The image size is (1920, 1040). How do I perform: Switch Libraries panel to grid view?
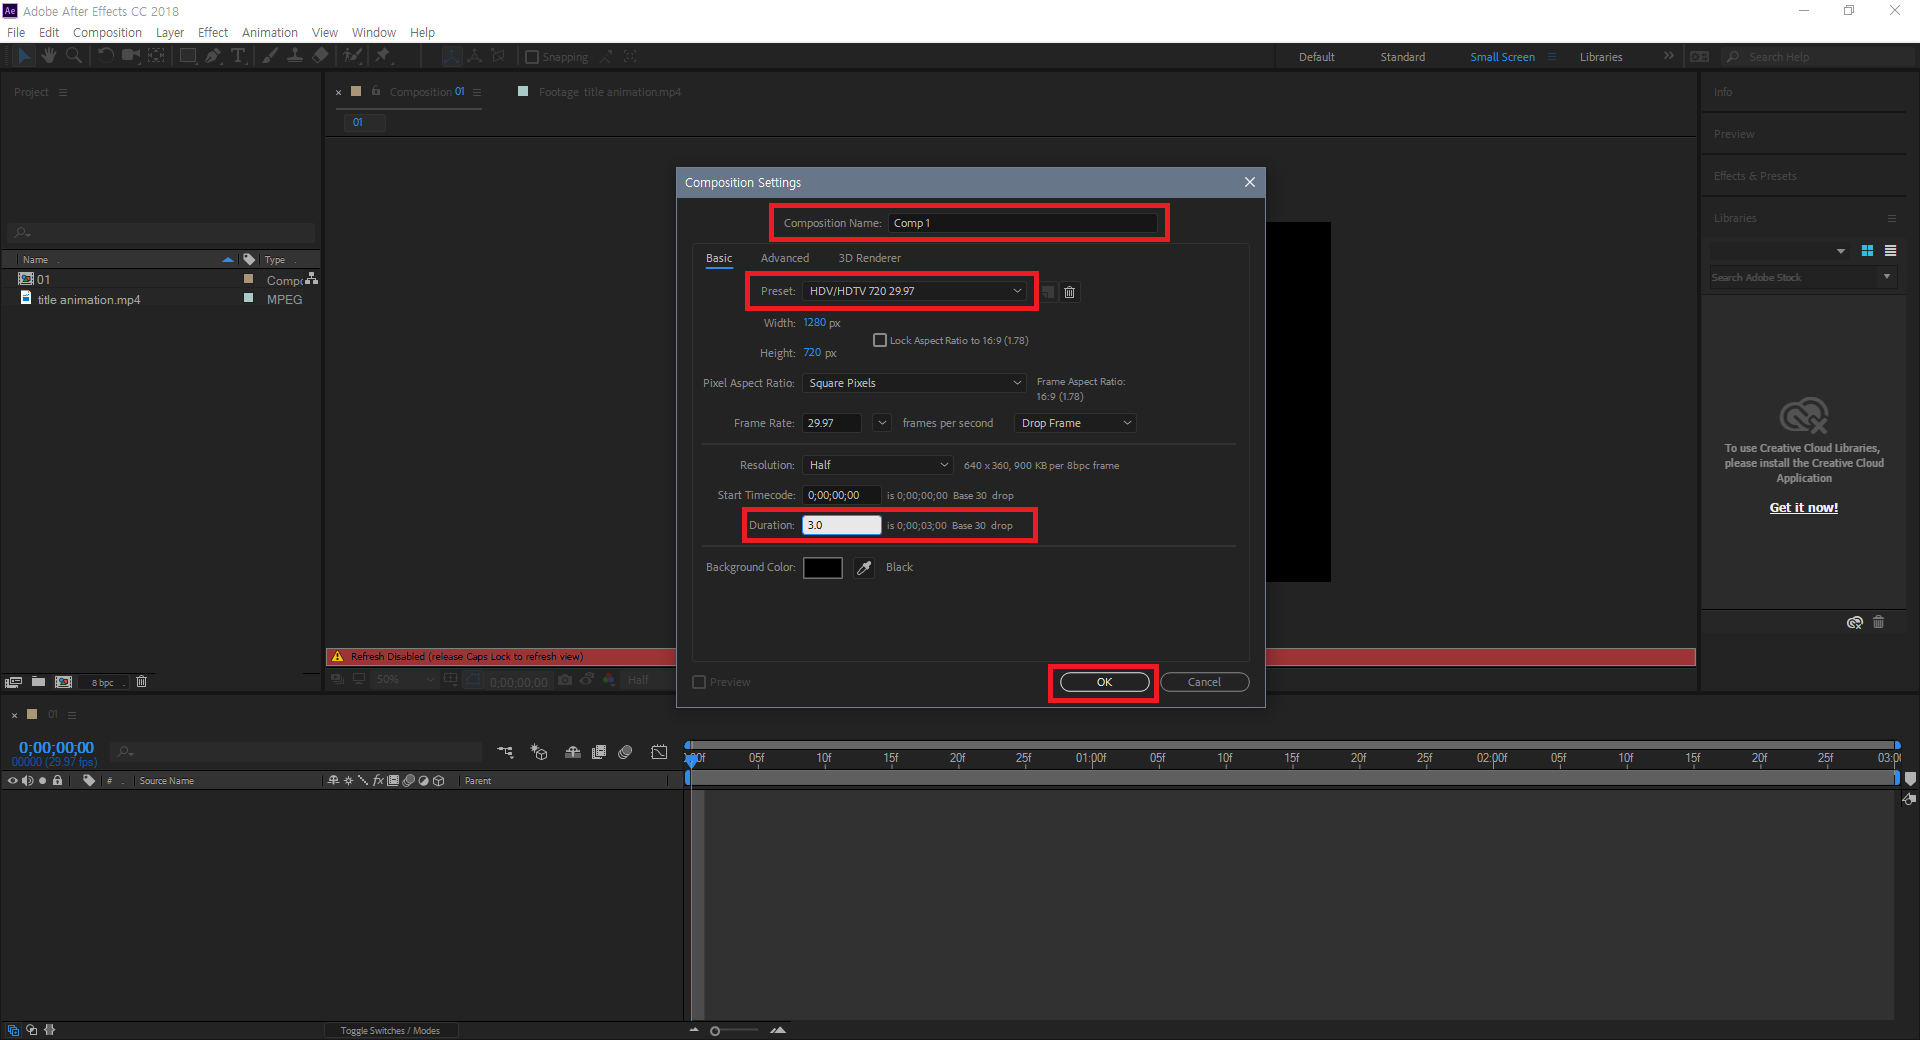point(1867,251)
